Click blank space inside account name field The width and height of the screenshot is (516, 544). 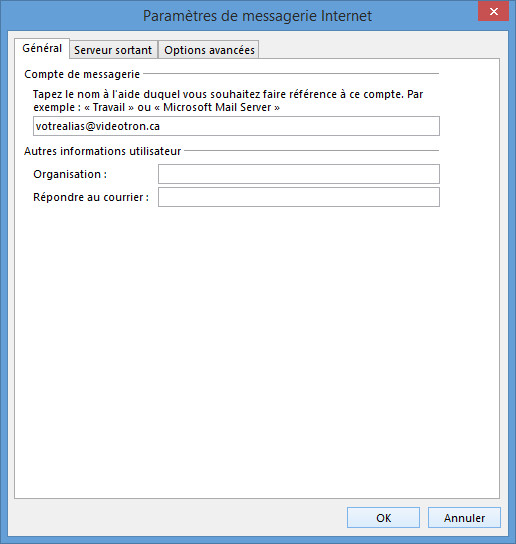(298, 126)
